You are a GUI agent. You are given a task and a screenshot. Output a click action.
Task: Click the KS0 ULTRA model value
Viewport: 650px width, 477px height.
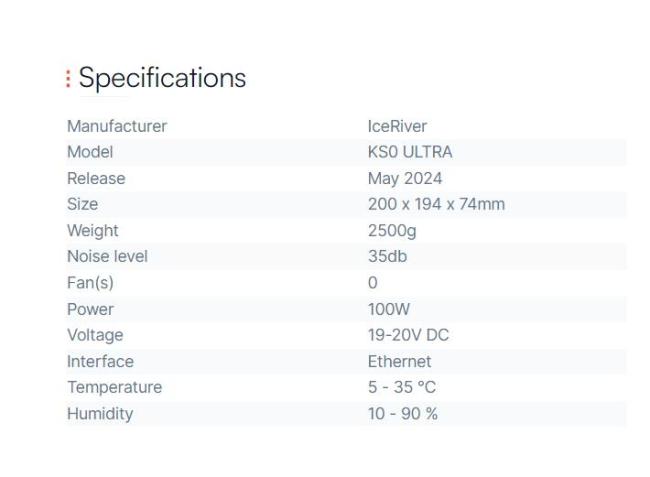pos(410,152)
